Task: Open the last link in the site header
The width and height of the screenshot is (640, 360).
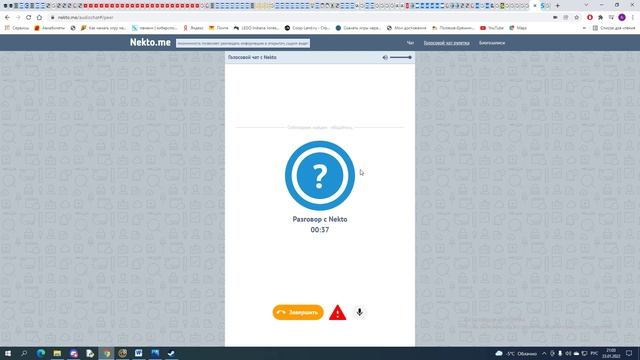Action: 492,43
